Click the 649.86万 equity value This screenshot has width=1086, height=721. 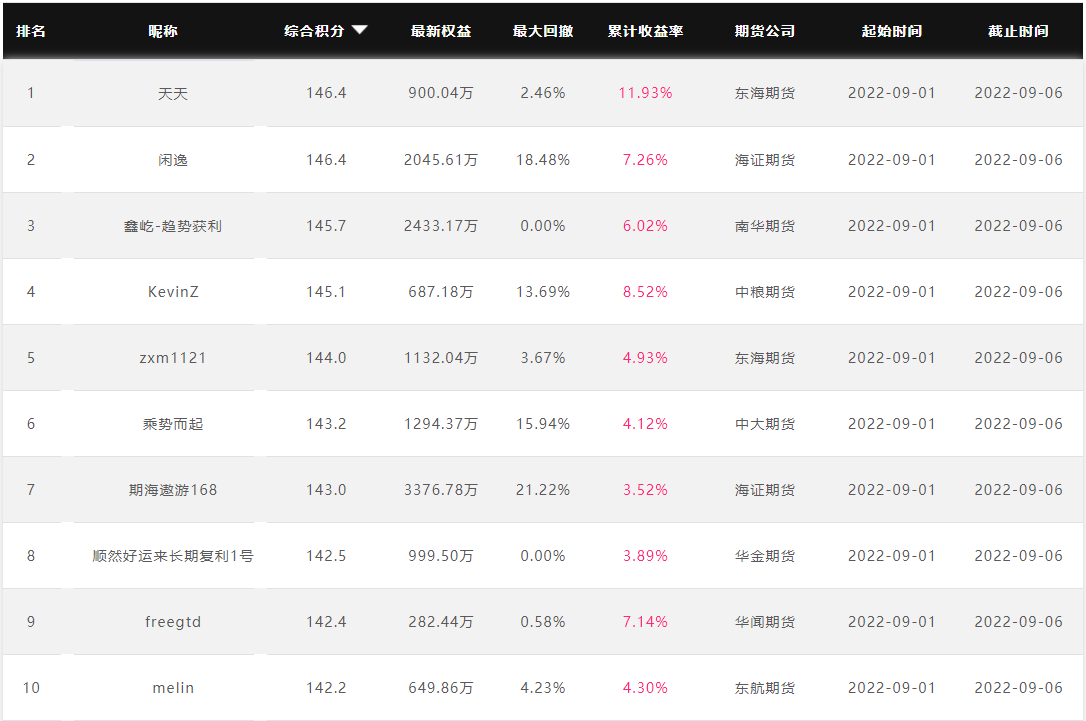[x=440, y=688]
